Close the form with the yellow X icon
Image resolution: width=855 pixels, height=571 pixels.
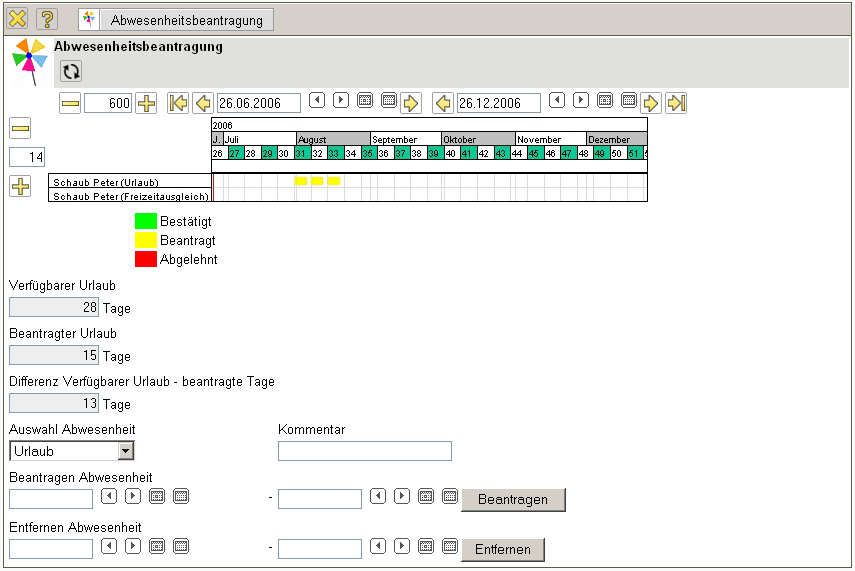[x=18, y=19]
